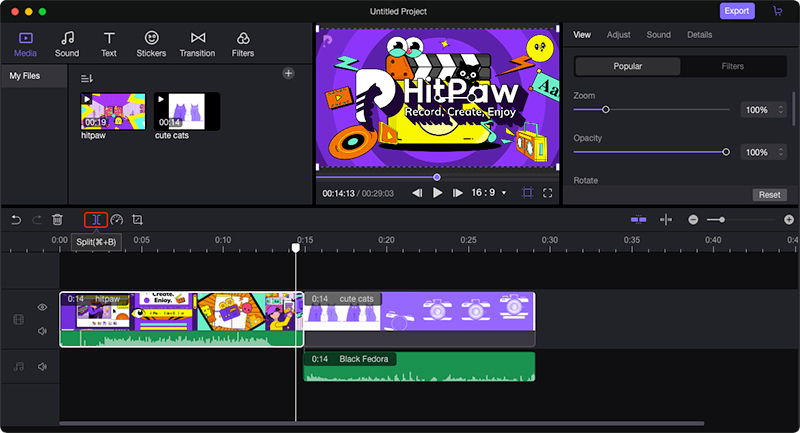Add media with the plus button
Image resolution: width=800 pixels, height=433 pixels.
(x=288, y=73)
